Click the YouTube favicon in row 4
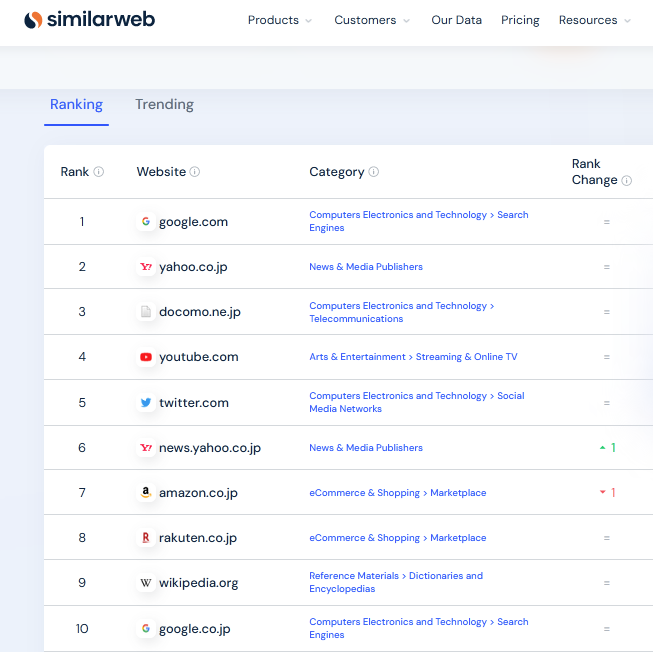The image size is (653, 652). click(x=146, y=357)
